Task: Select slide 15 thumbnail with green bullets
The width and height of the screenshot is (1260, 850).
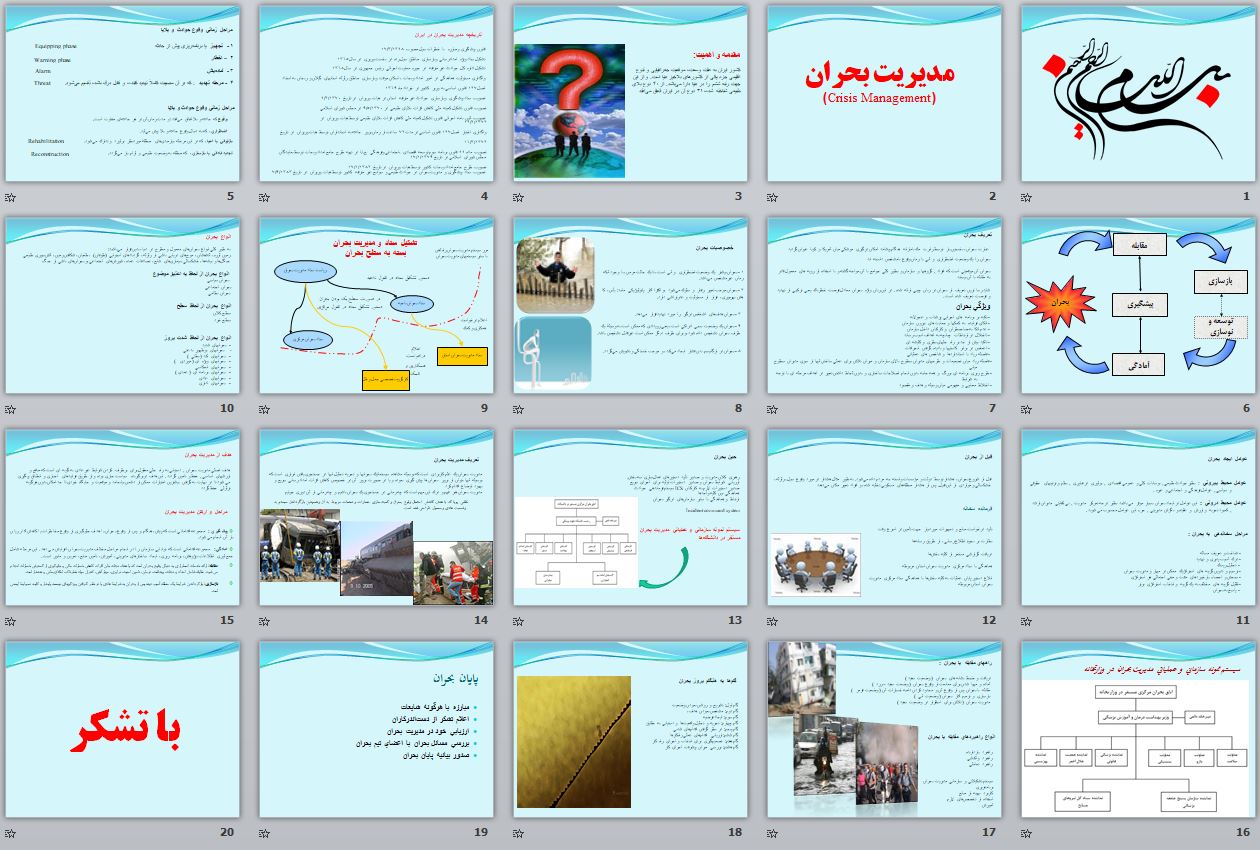Action: pyautogui.click(x=122, y=518)
